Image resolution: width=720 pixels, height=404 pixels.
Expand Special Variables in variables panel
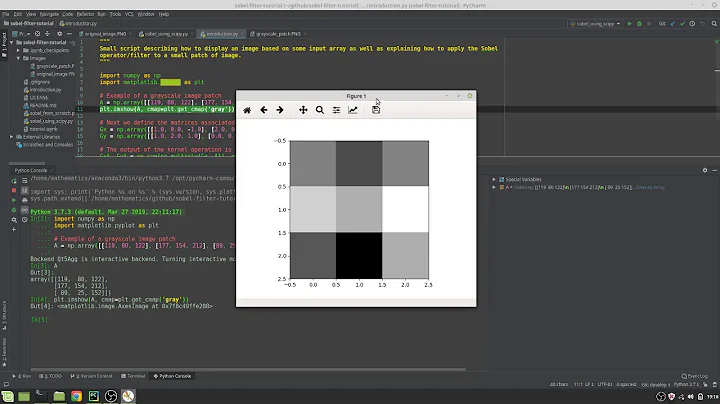[494, 180]
